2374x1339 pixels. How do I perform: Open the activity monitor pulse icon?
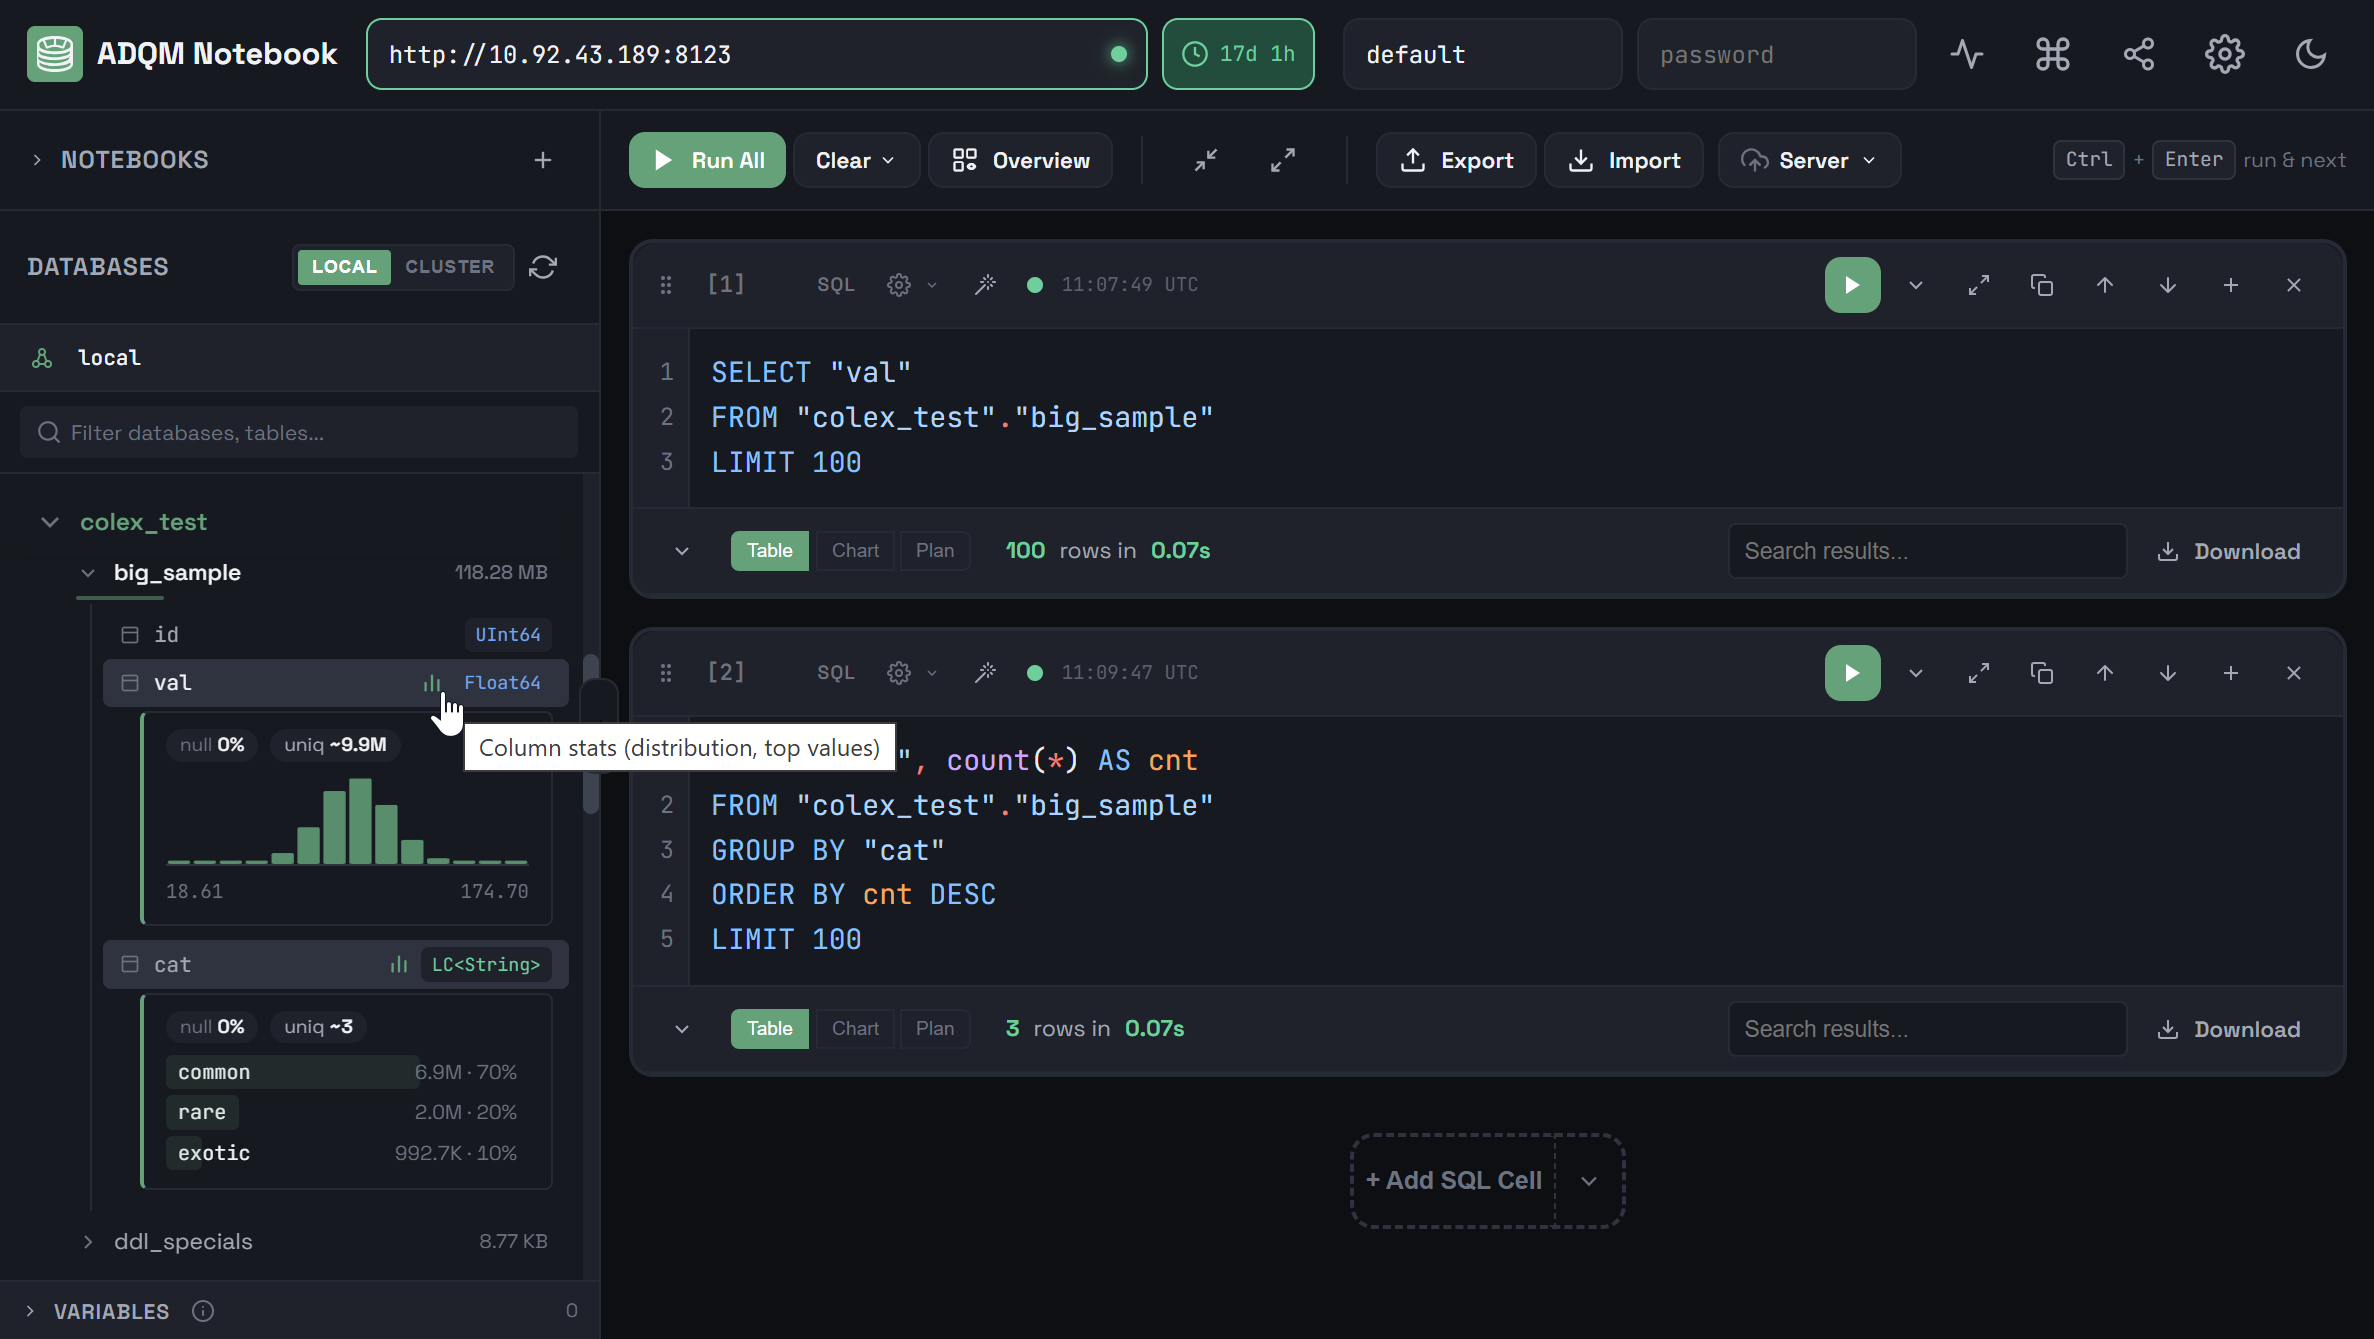pos(1966,54)
